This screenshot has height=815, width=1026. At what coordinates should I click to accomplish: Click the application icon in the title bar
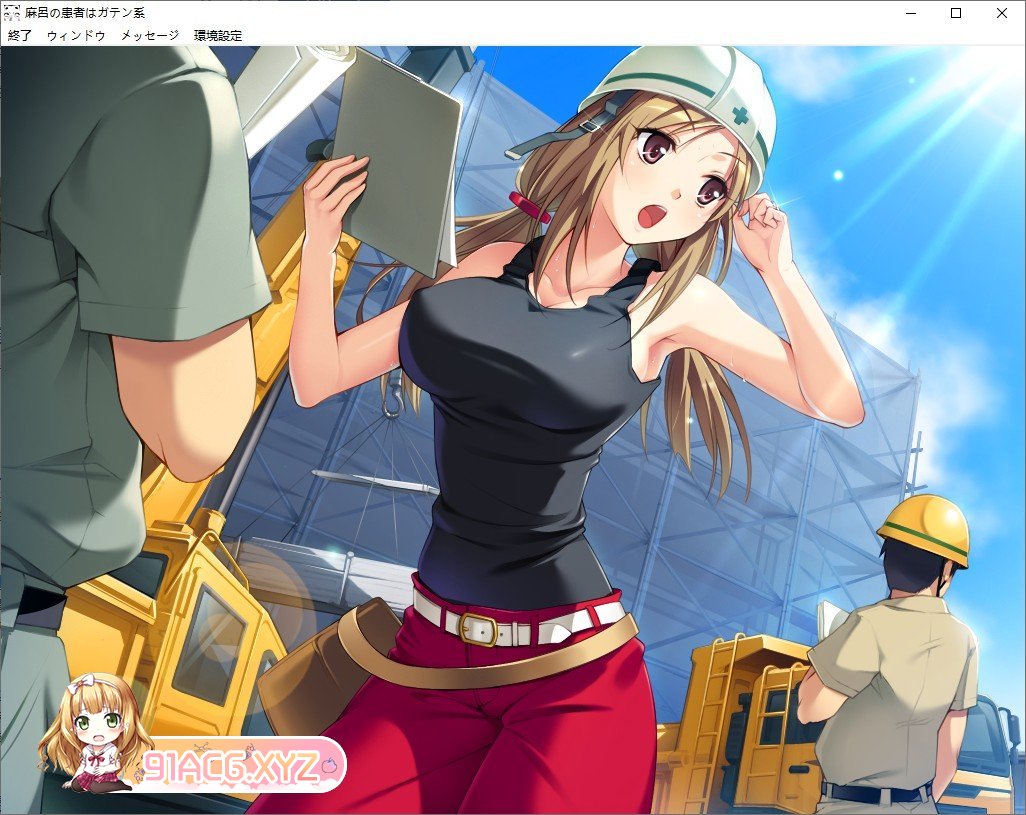(x=12, y=13)
